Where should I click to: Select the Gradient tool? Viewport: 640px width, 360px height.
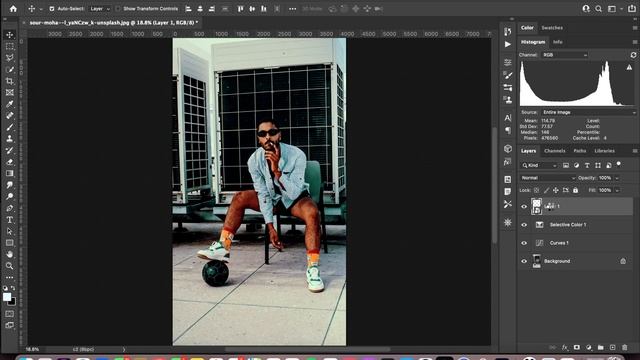(x=10, y=173)
